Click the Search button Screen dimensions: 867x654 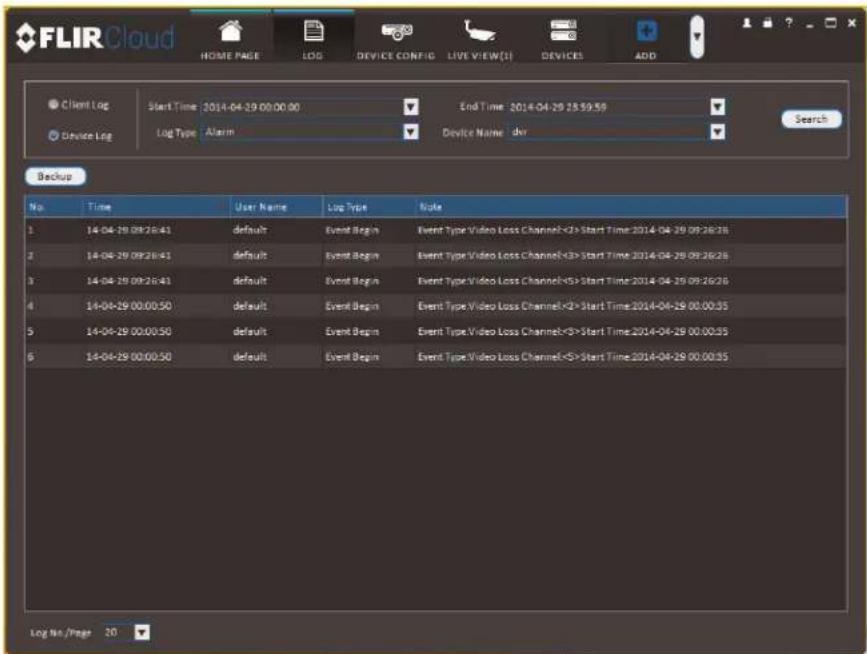point(811,119)
